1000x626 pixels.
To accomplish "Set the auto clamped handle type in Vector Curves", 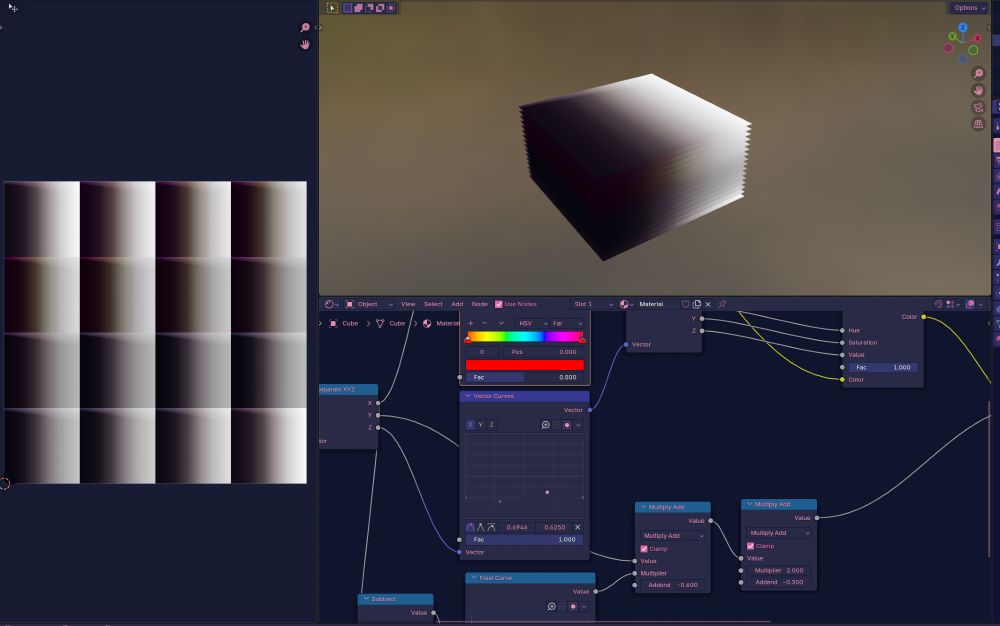I will click(491, 527).
